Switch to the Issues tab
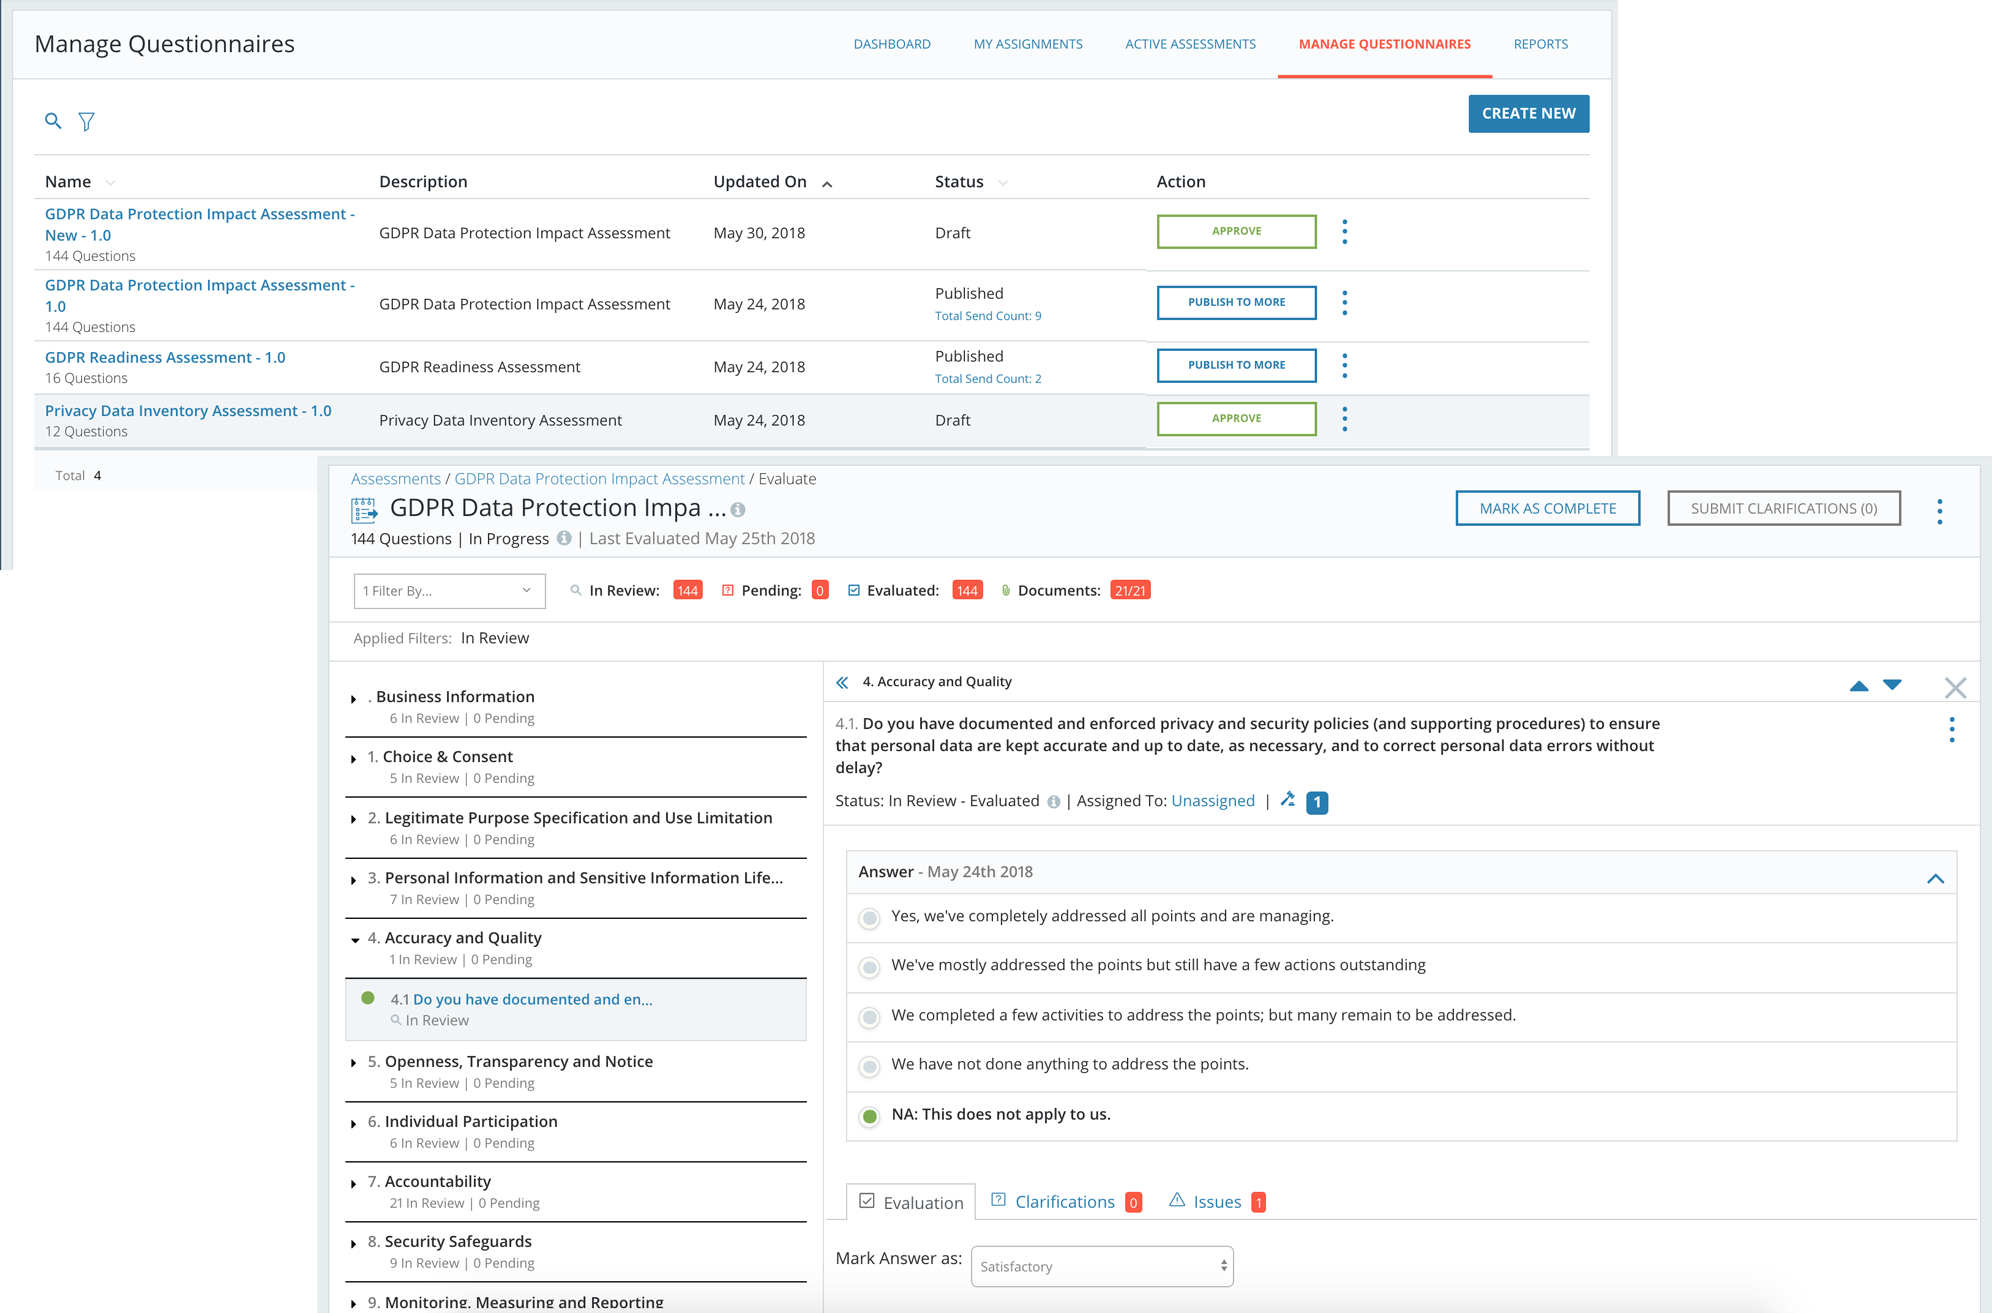The image size is (1992, 1313). [x=1217, y=1201]
